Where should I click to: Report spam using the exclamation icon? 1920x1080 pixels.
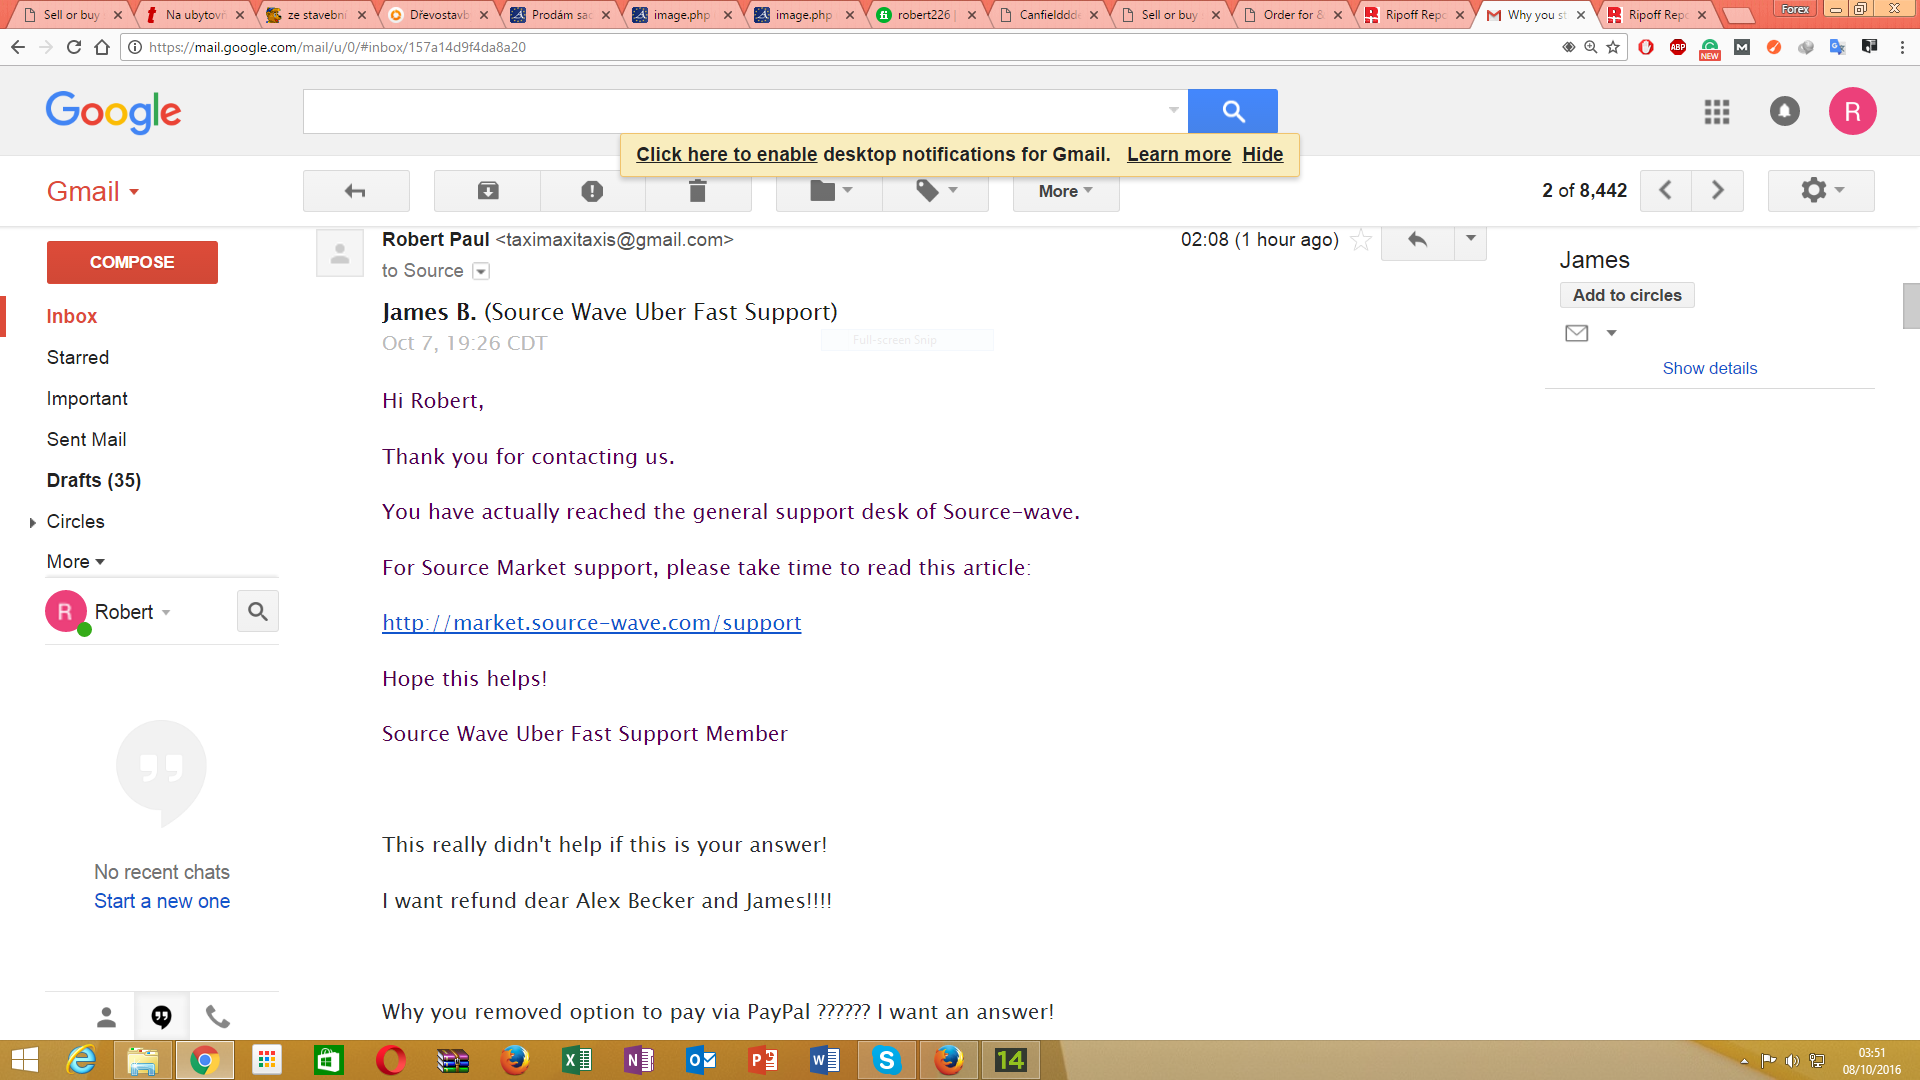tap(592, 191)
